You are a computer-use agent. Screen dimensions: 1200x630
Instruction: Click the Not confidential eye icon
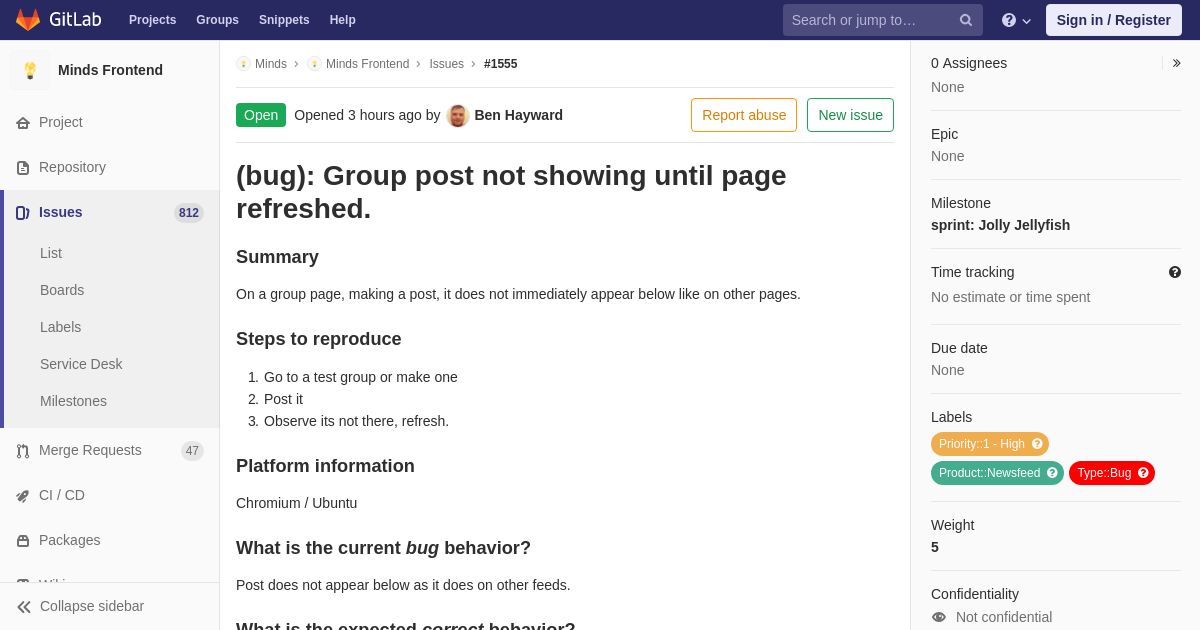click(x=939, y=617)
